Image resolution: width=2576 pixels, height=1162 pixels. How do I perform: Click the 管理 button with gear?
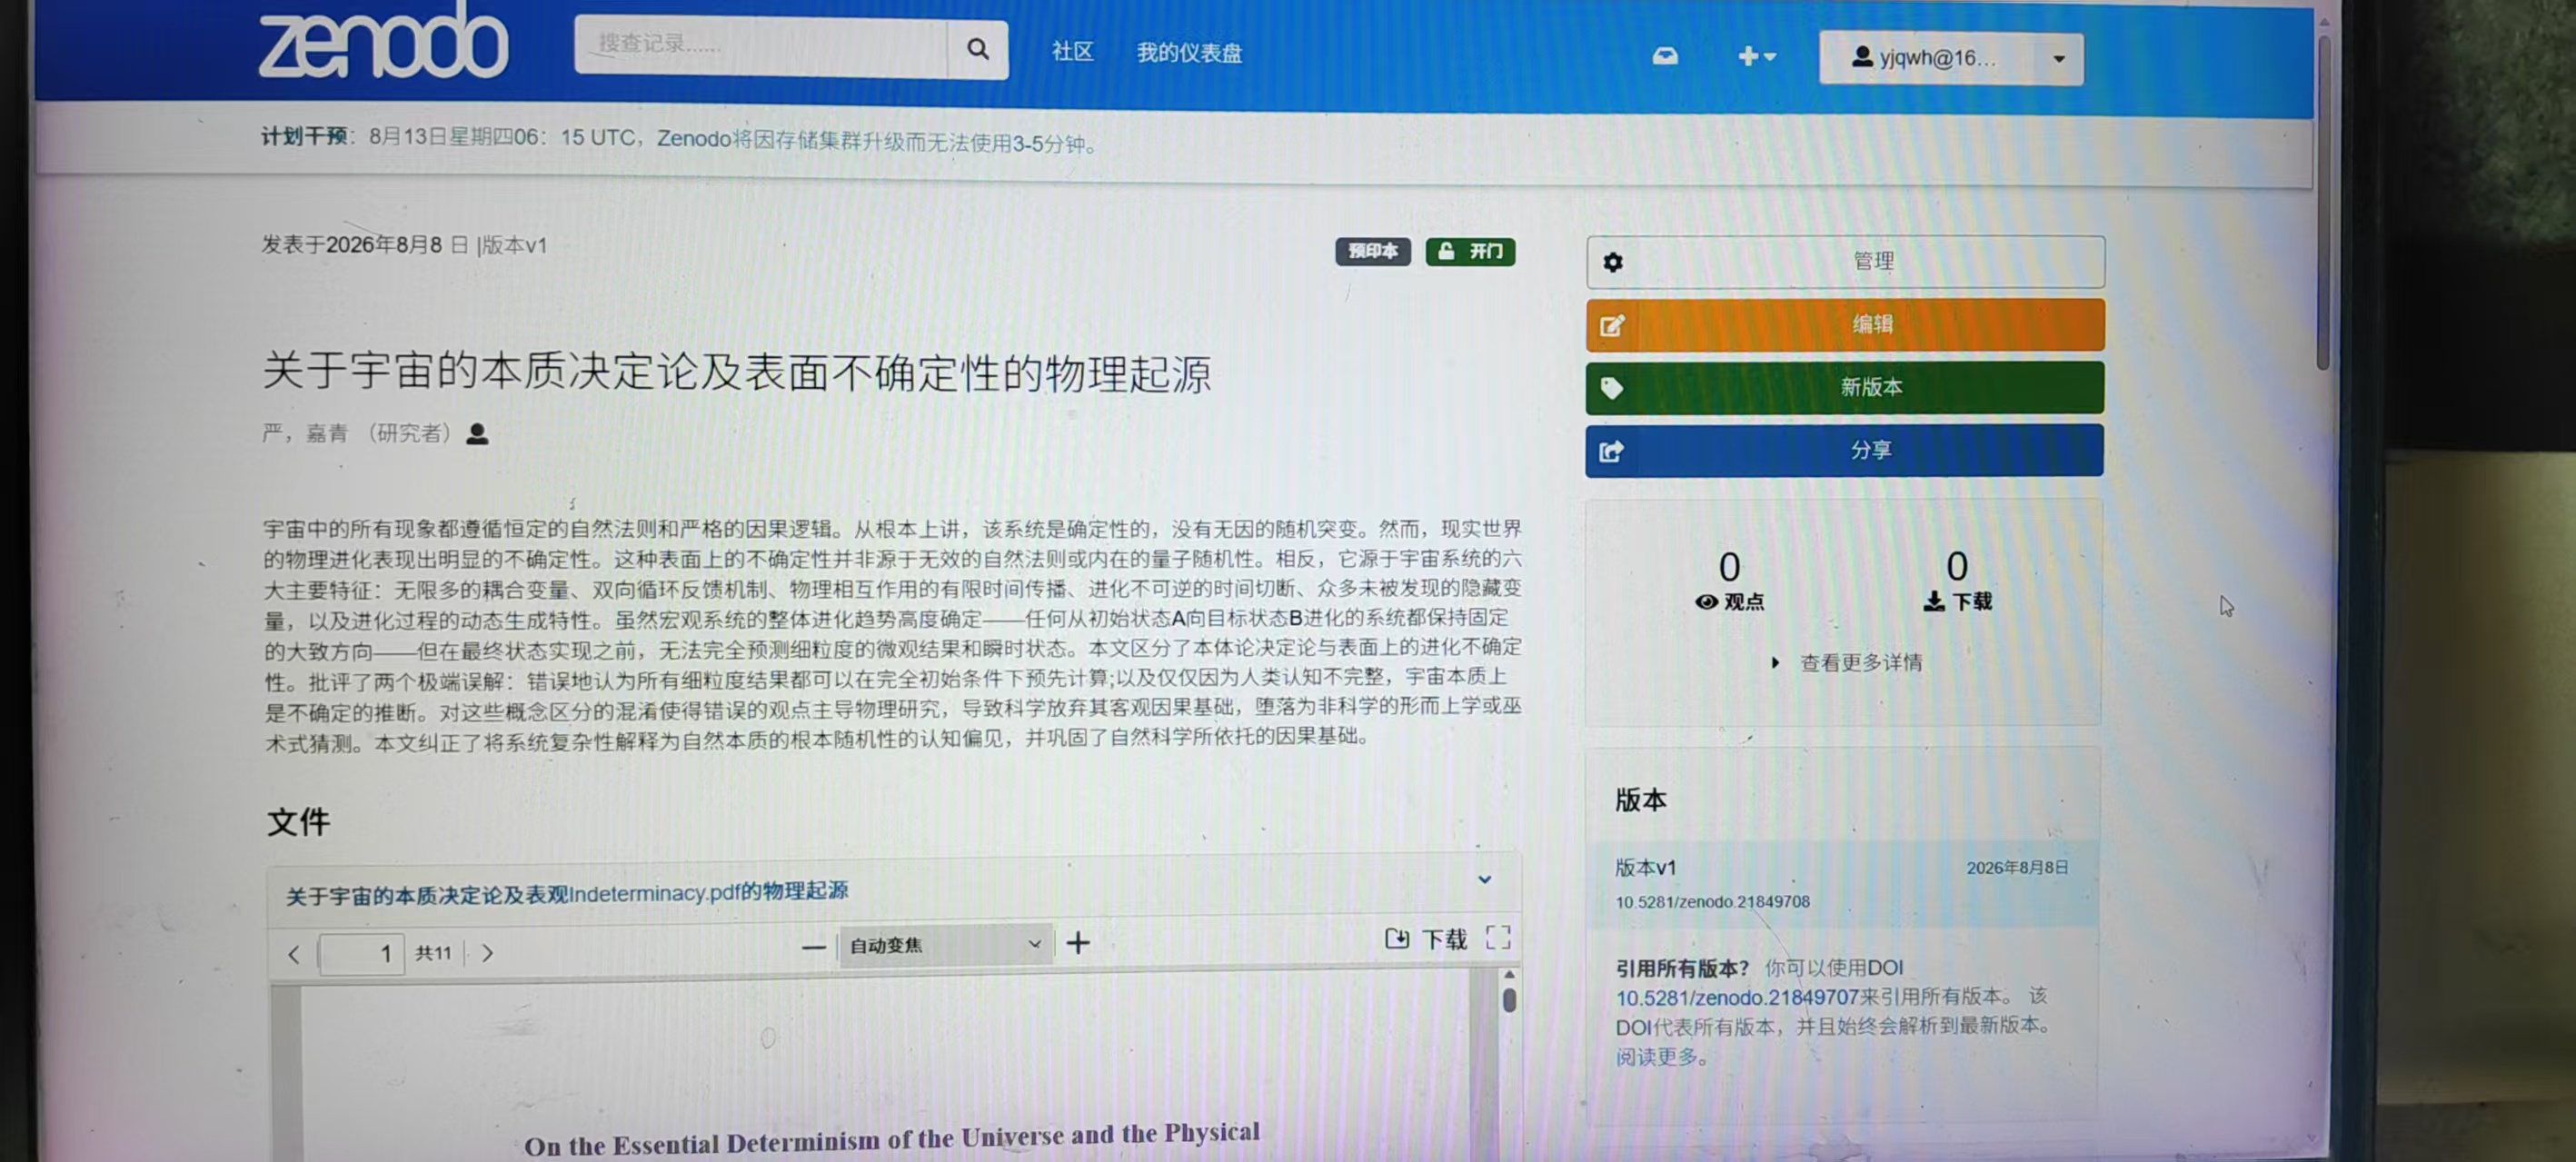[x=1845, y=261]
